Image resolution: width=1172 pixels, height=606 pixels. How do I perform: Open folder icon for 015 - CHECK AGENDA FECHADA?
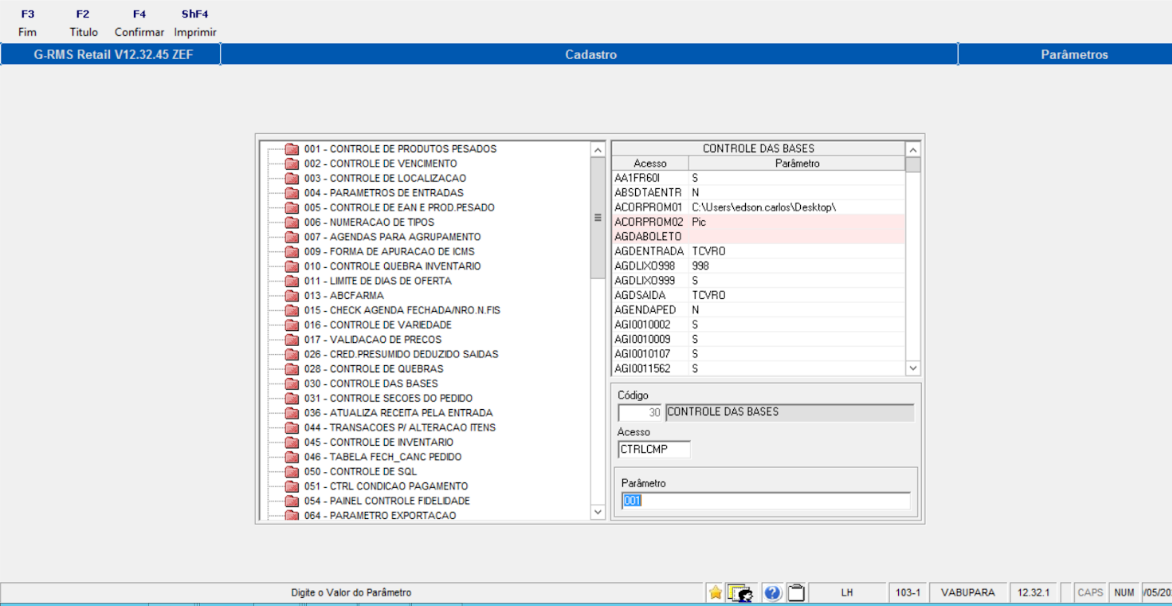(292, 310)
